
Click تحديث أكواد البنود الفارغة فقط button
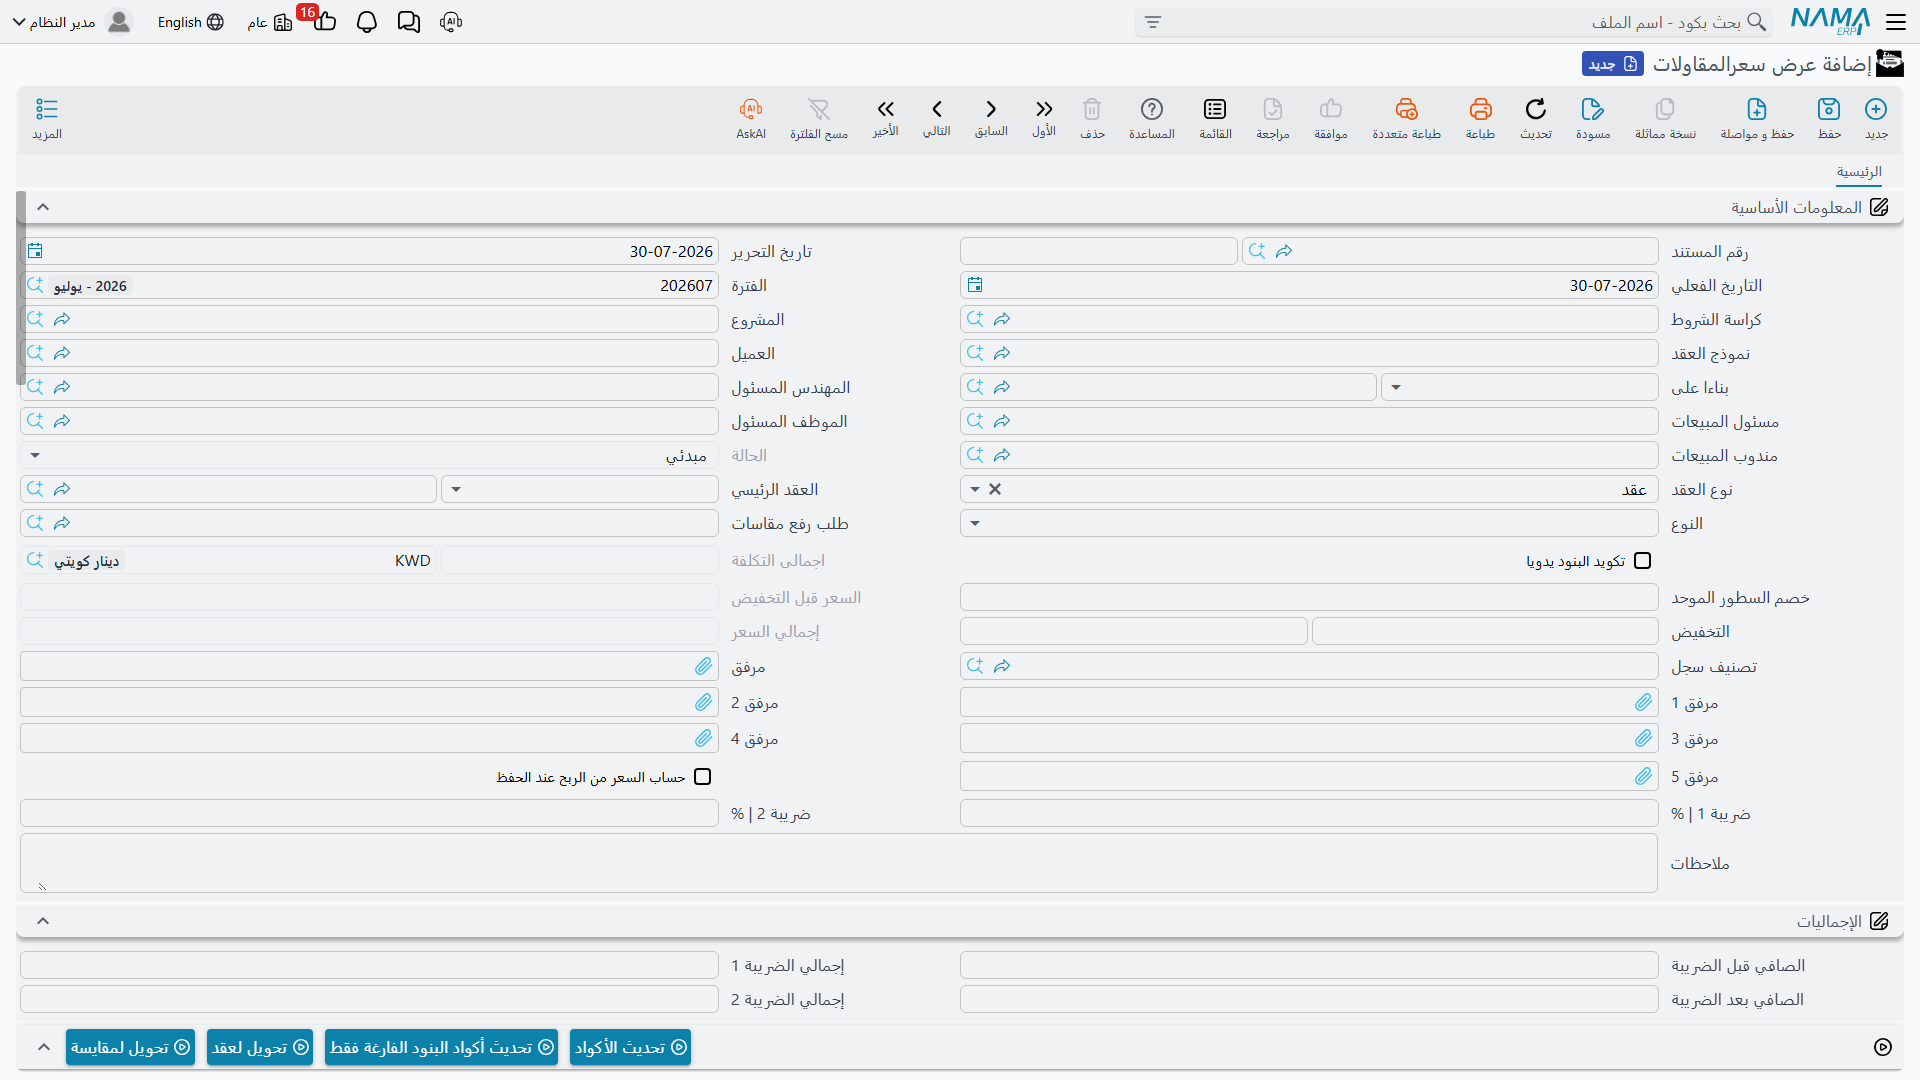tap(441, 1047)
